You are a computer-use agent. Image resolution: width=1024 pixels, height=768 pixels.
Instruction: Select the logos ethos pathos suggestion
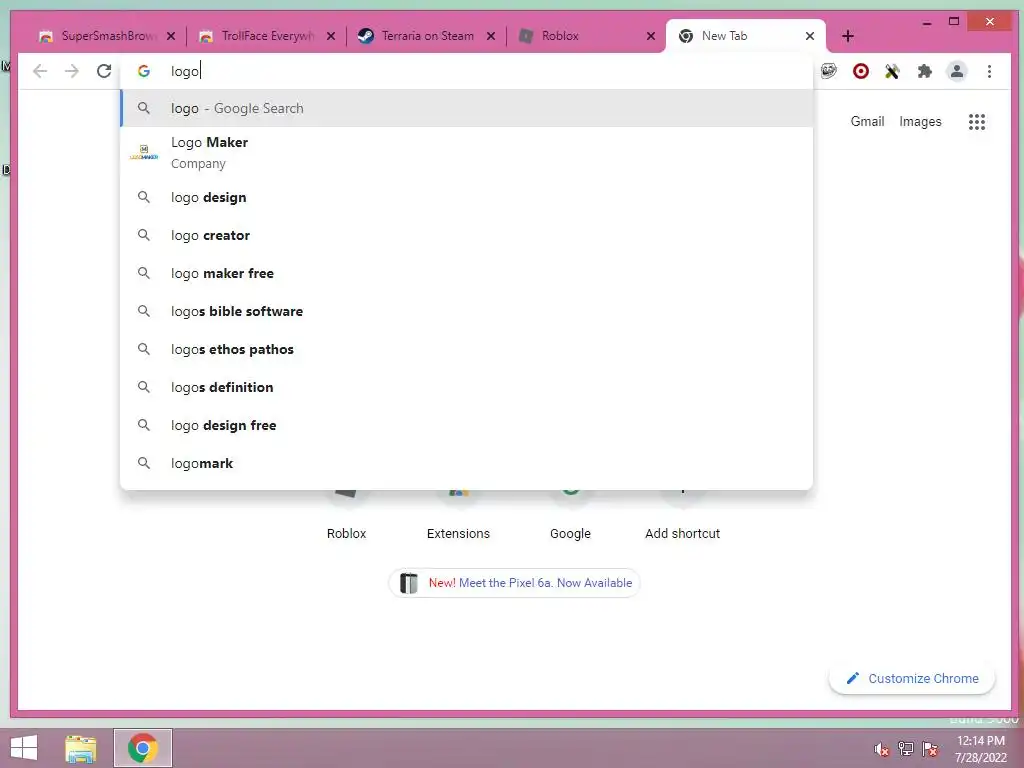[x=466, y=349]
